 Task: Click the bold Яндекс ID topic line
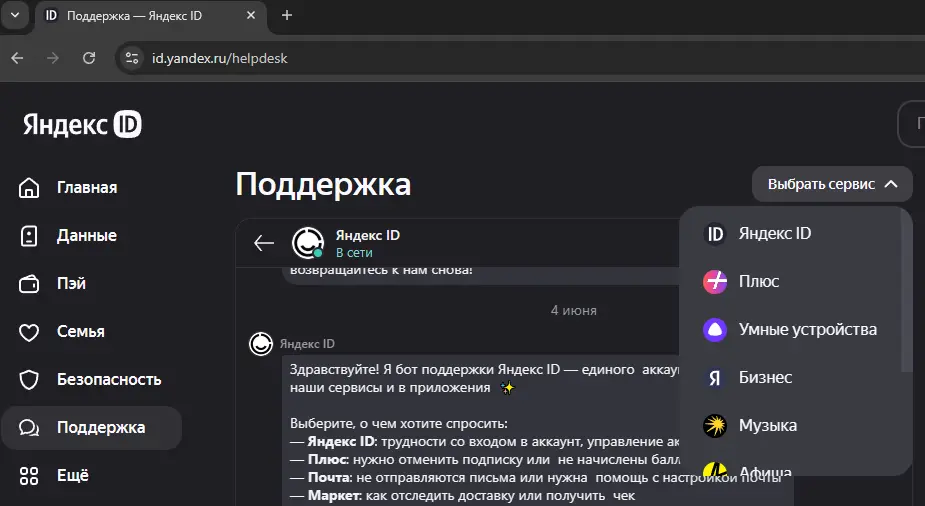(x=341, y=441)
